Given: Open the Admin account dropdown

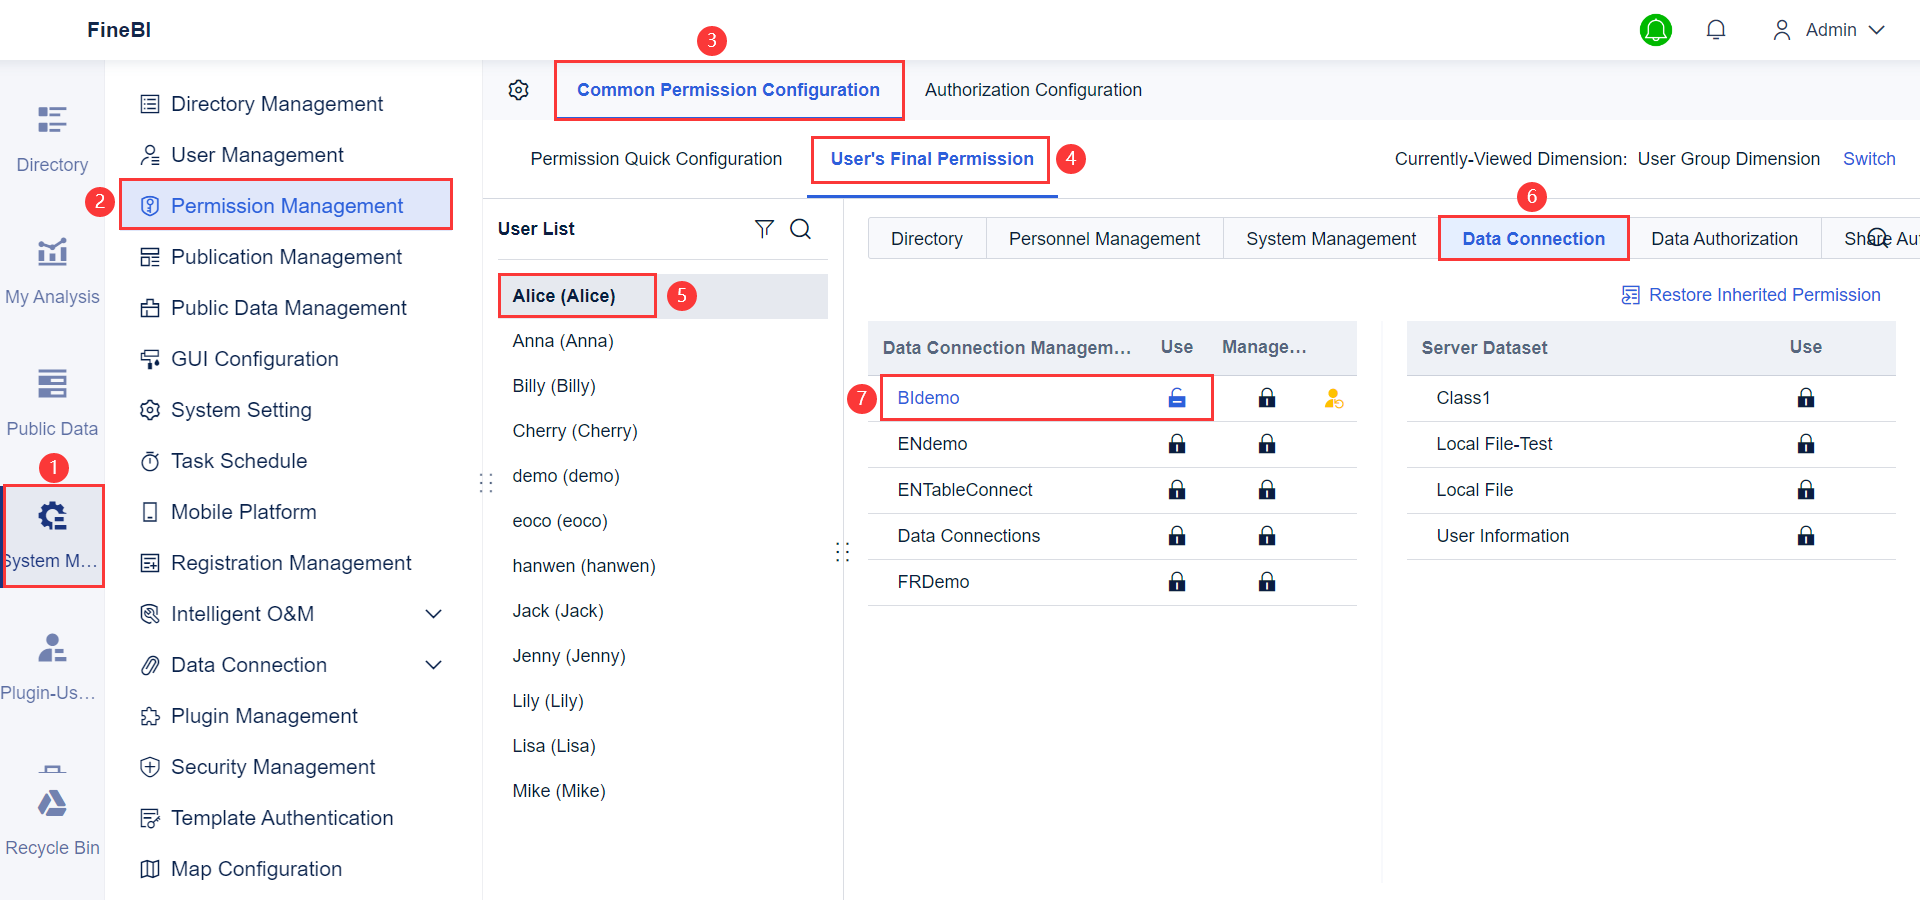Looking at the screenshot, I should [x=1829, y=30].
